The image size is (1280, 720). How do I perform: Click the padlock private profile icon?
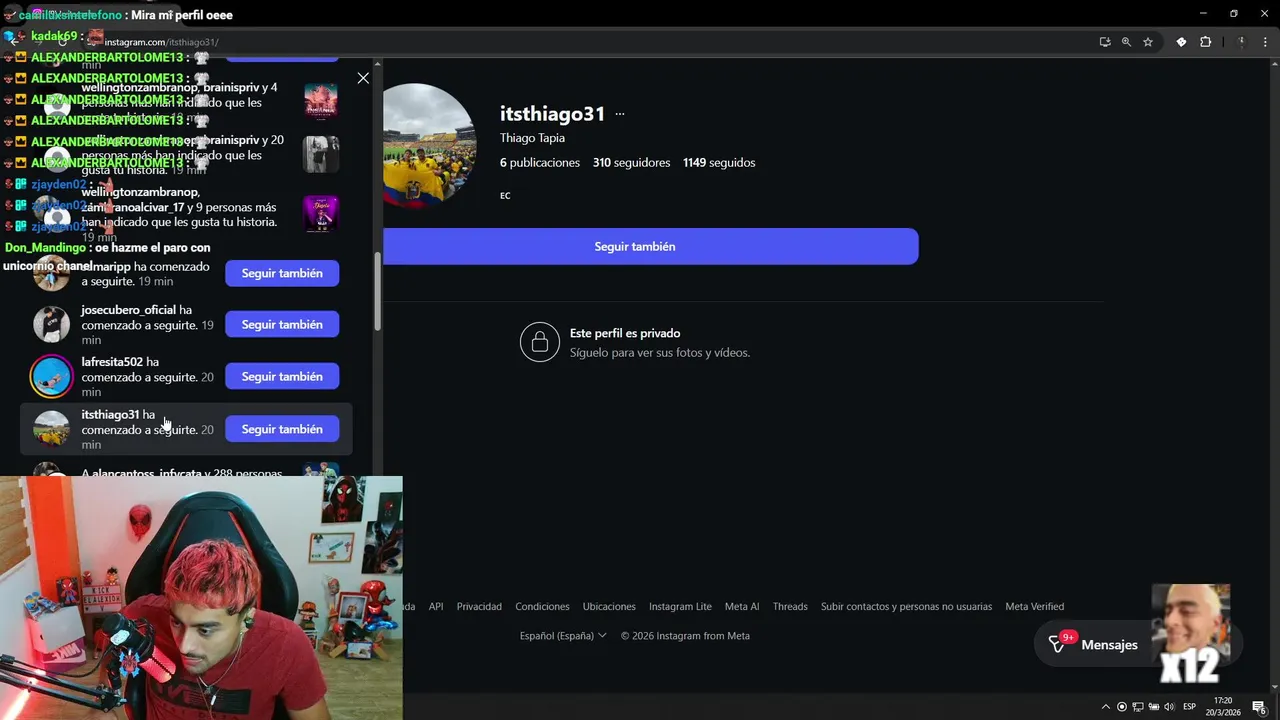(540, 343)
